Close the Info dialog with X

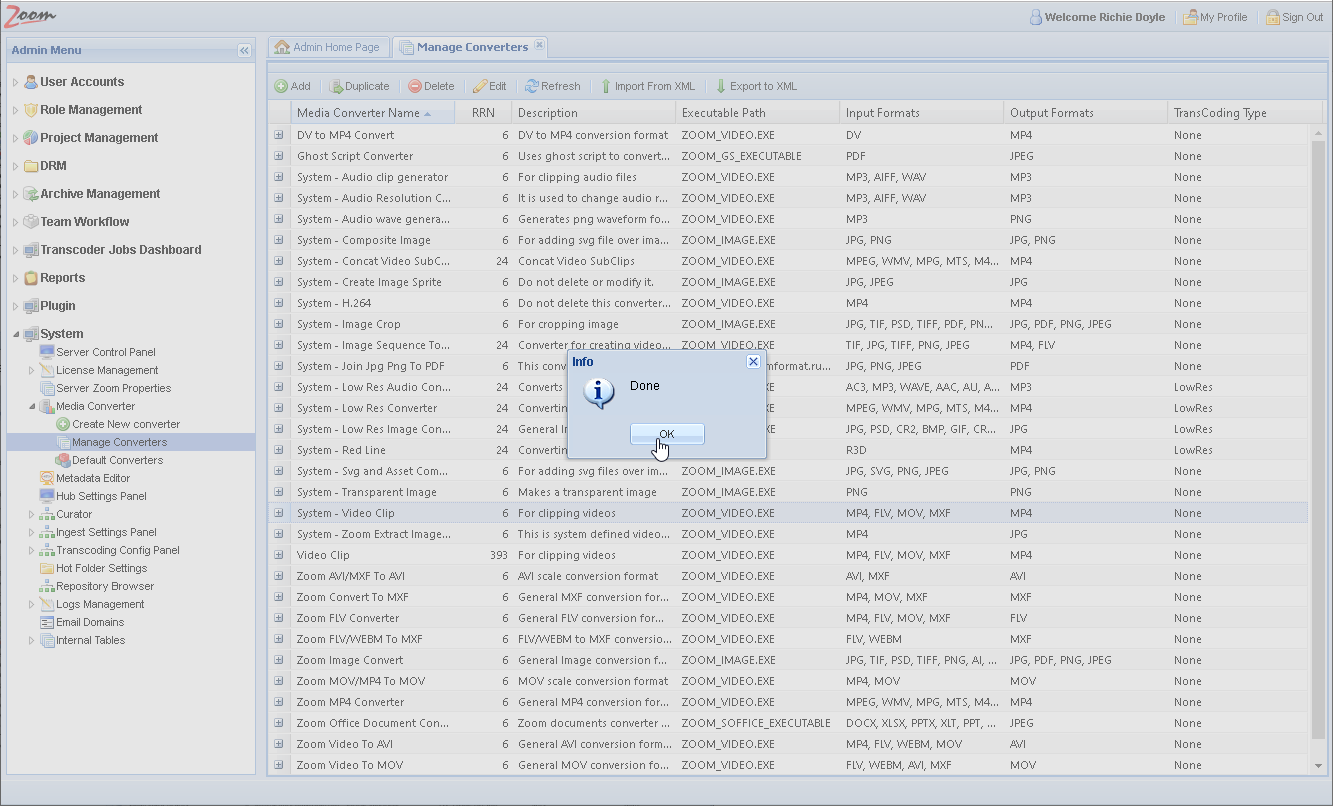754,362
